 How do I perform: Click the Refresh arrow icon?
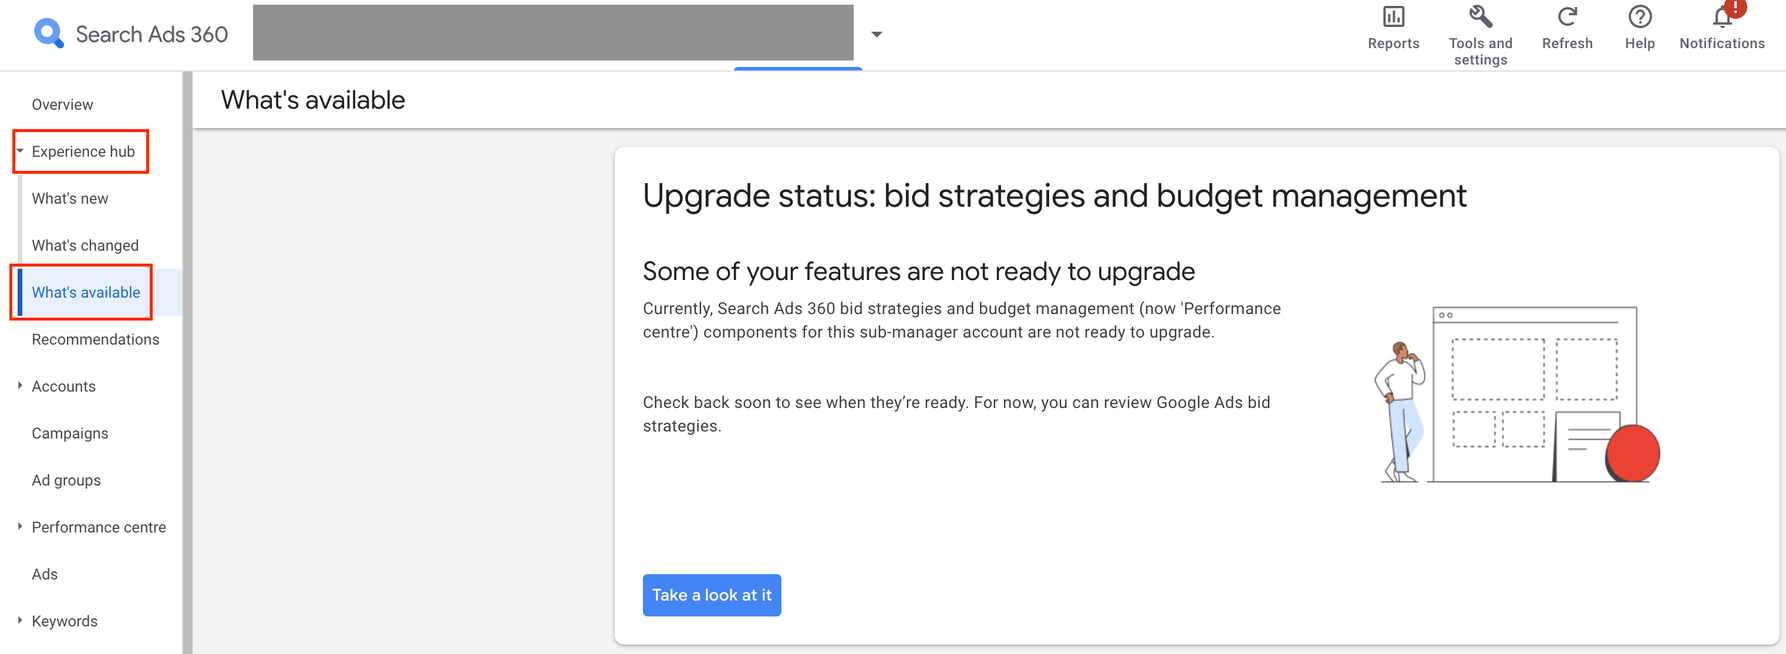(x=1567, y=17)
